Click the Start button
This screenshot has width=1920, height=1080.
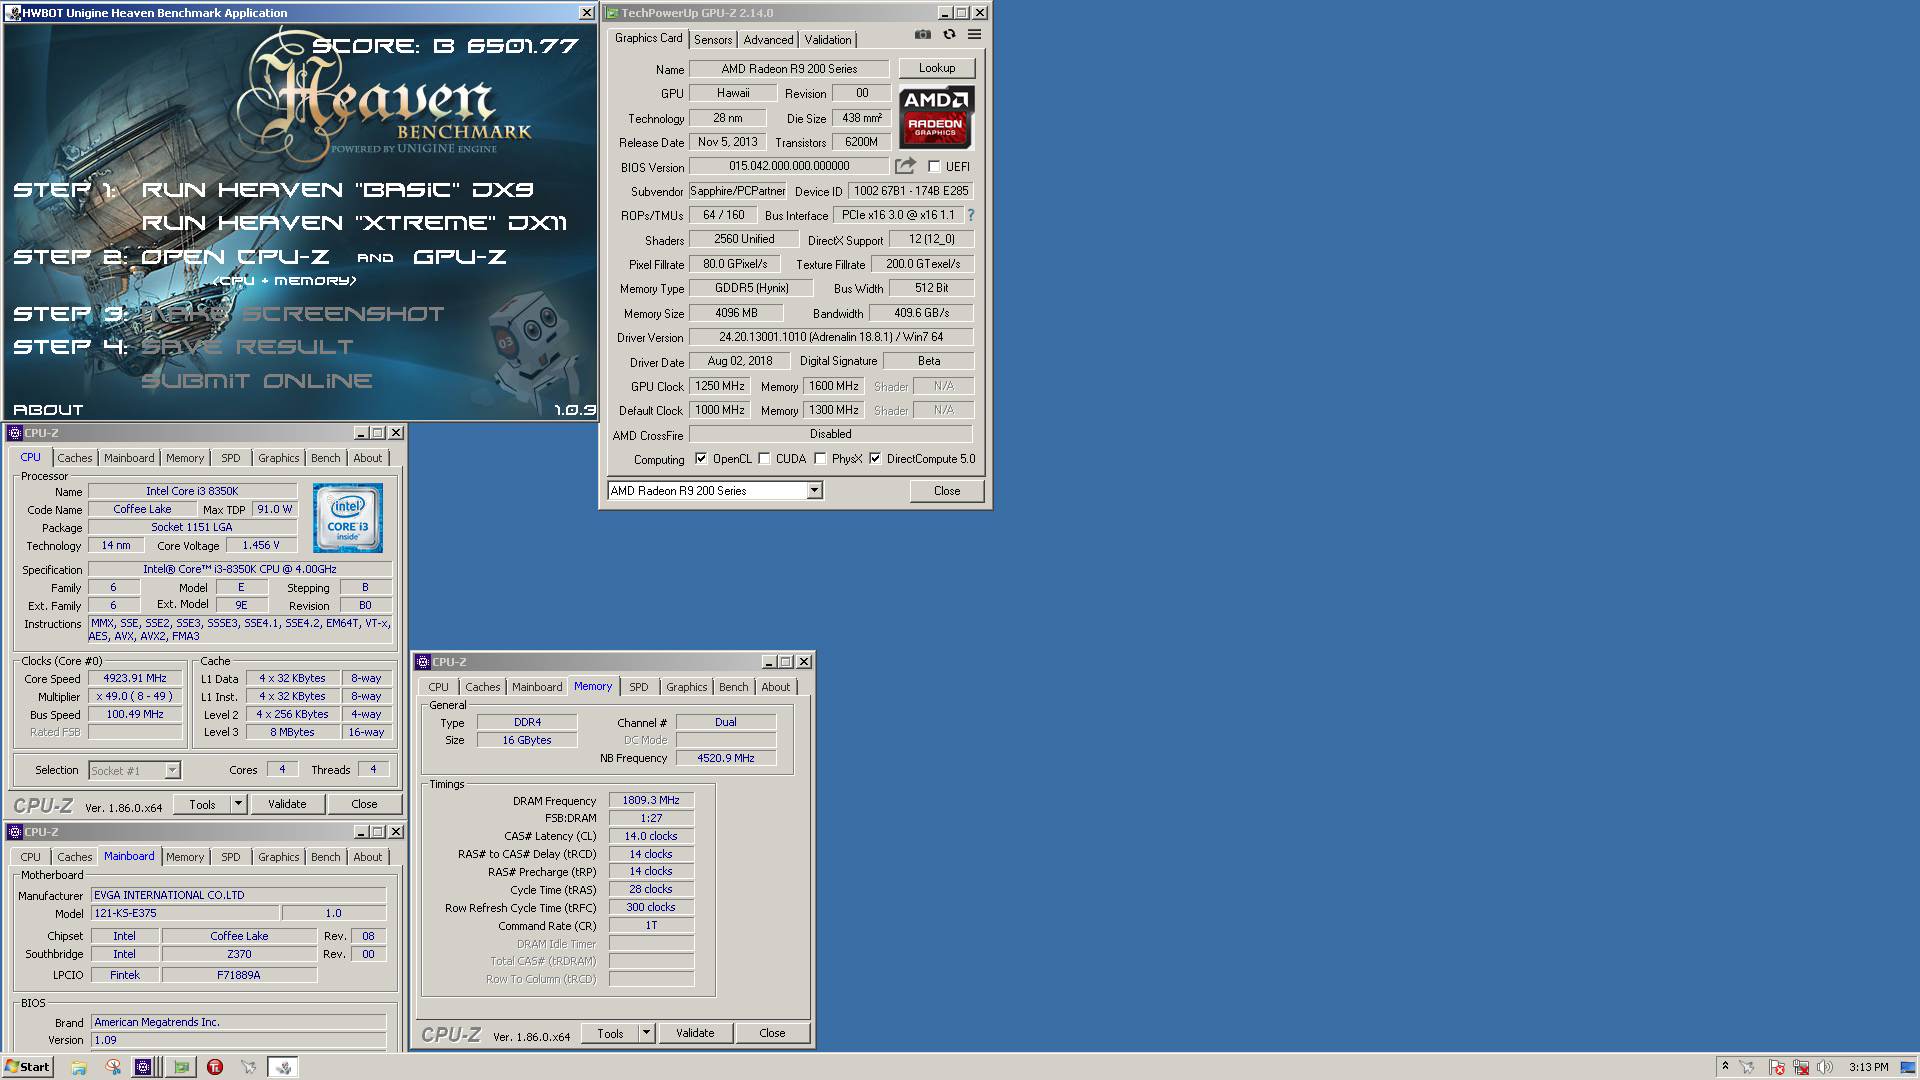tap(28, 1067)
